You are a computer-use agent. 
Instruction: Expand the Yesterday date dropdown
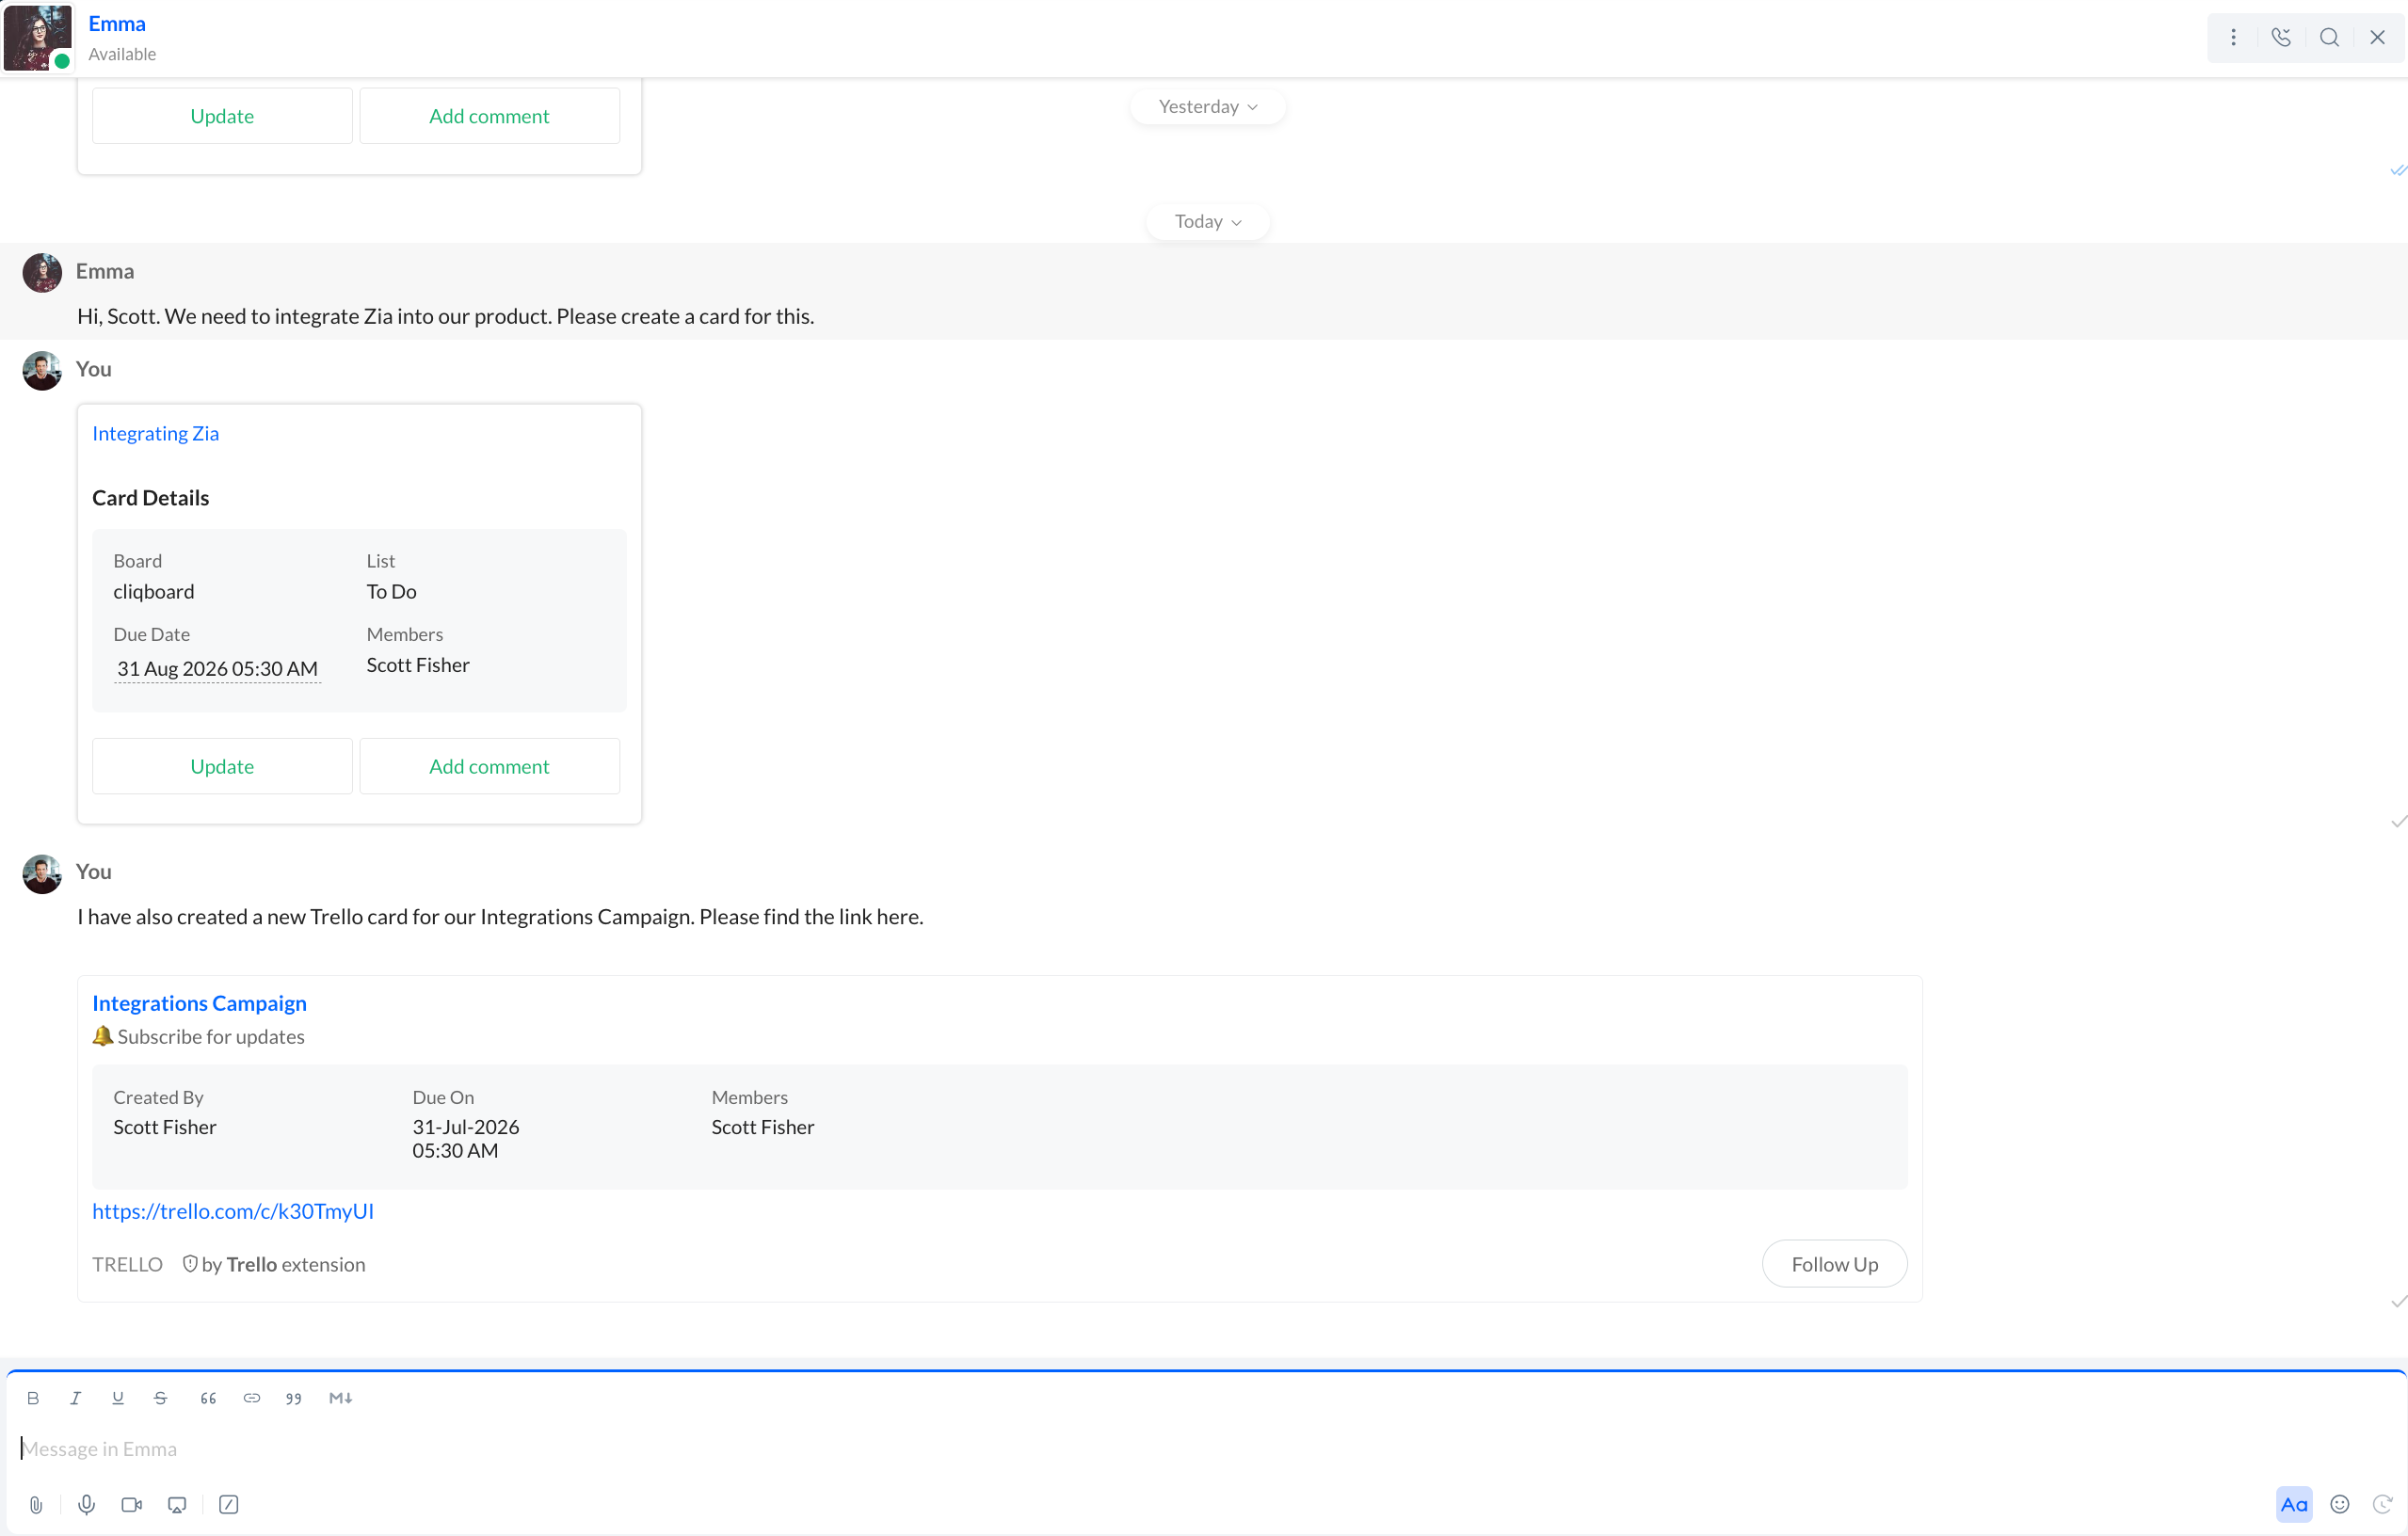(1208, 107)
